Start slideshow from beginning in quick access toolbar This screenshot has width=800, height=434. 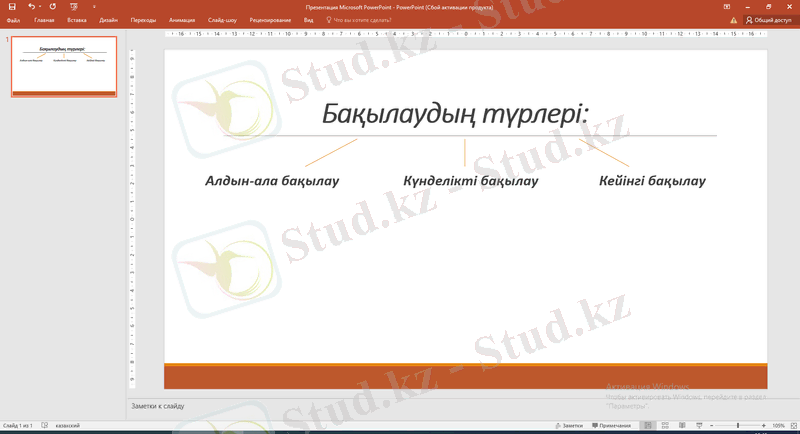74,7
